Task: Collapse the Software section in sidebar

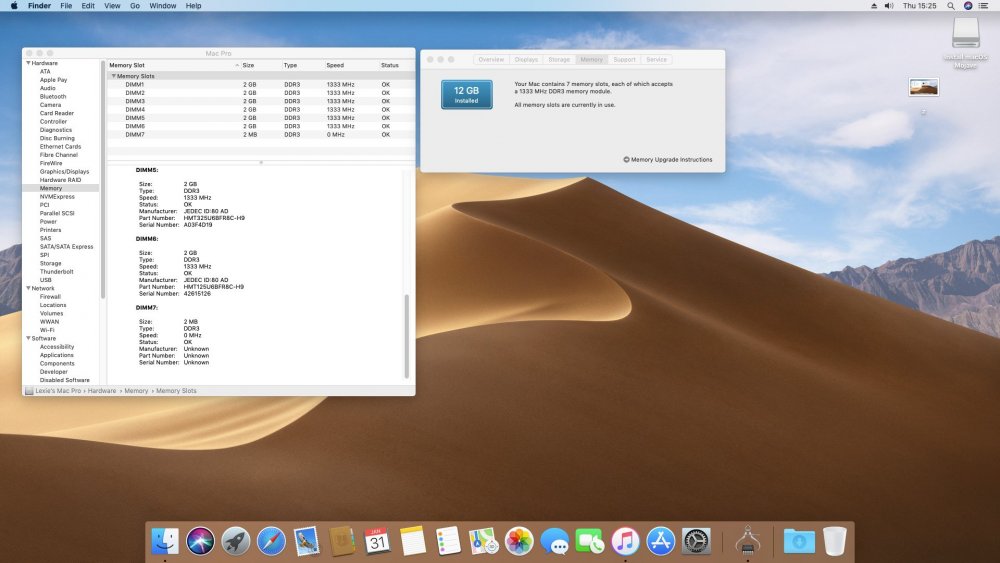Action: point(28,338)
